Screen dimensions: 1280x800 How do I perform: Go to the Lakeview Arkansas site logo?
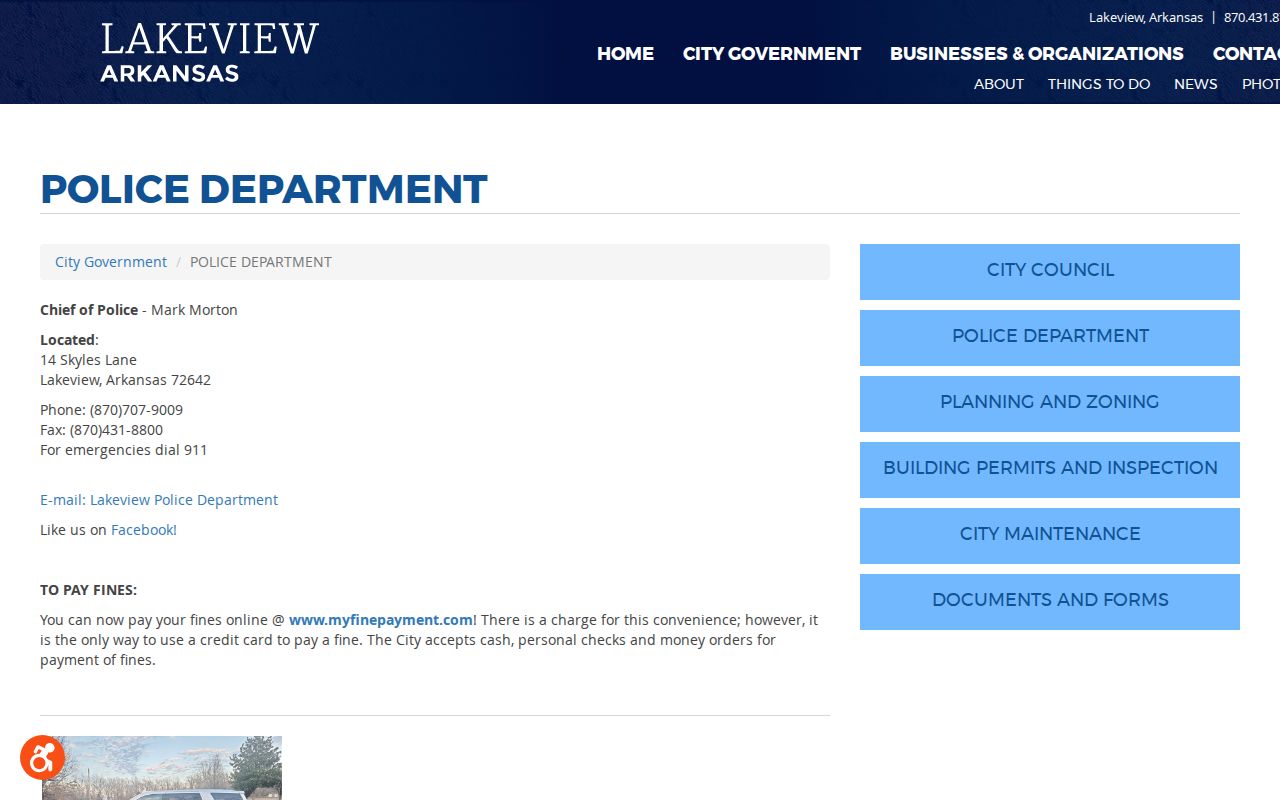[210, 52]
